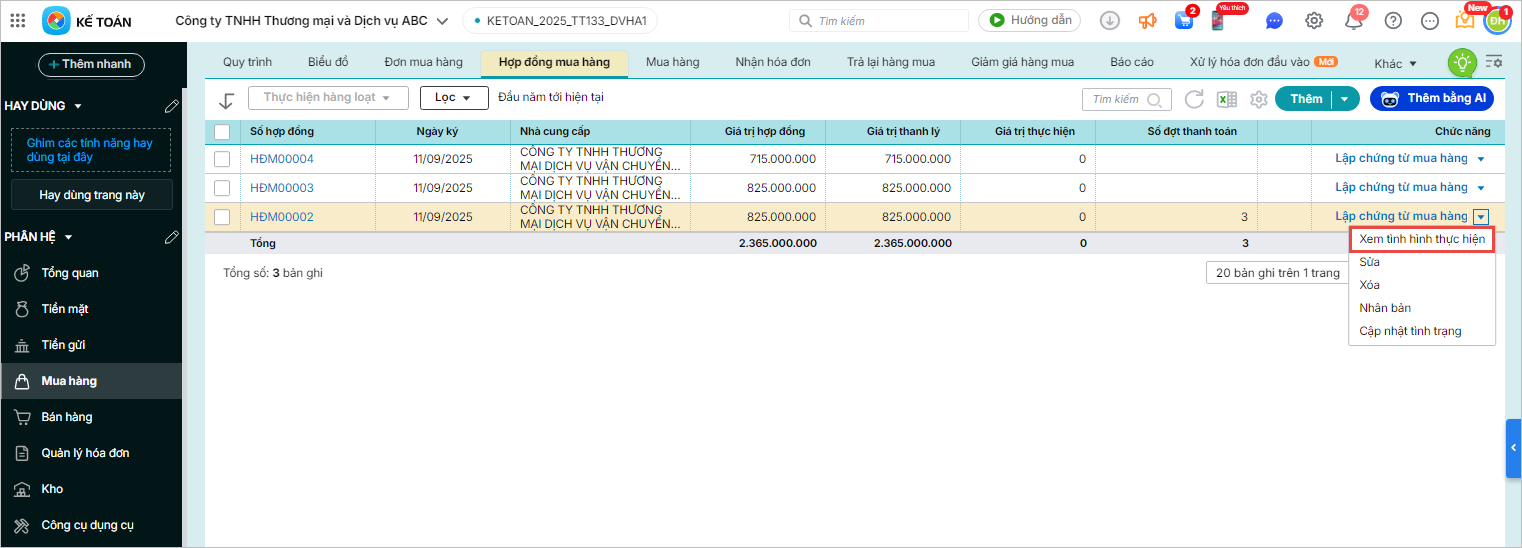This screenshot has height=548, width=1522.
Task: Open contract link HĐM00002
Action: 282,217
